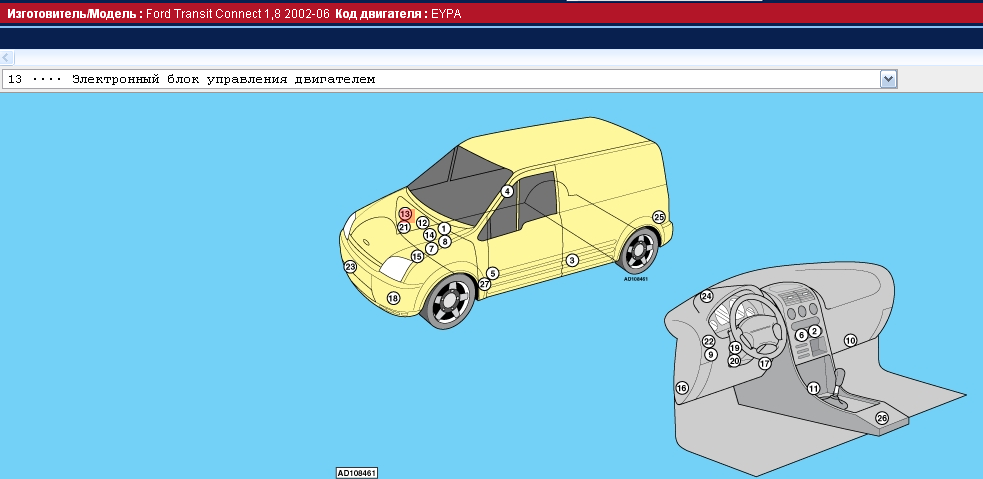Click marker 16 on the dashboard lower left
Viewport: 983px width, 479px height.
click(x=682, y=388)
